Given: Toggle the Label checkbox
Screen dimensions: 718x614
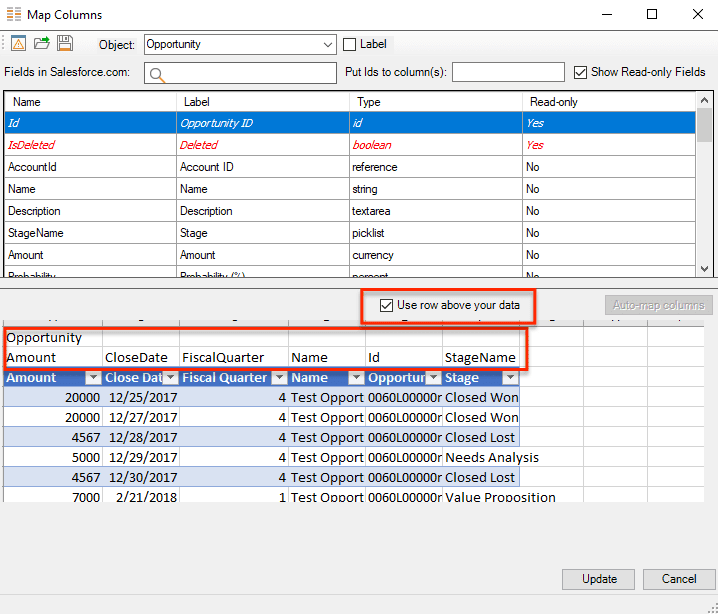Looking at the screenshot, I should pyautogui.click(x=349, y=44).
